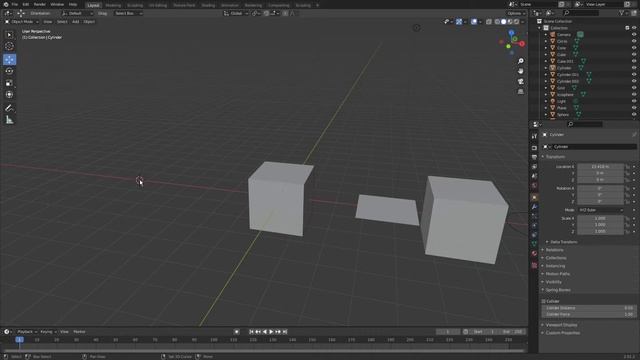Open the Render properties tab icon
Viewport: 640px width, 360px height.
point(534,148)
